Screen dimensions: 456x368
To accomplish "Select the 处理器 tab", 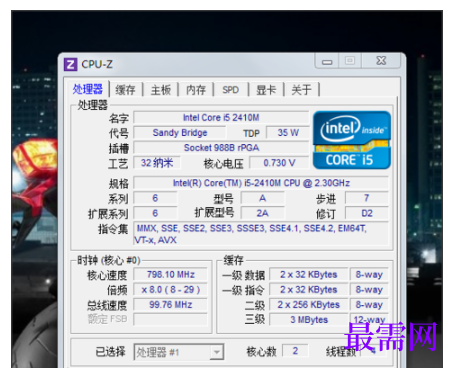I will point(88,89).
